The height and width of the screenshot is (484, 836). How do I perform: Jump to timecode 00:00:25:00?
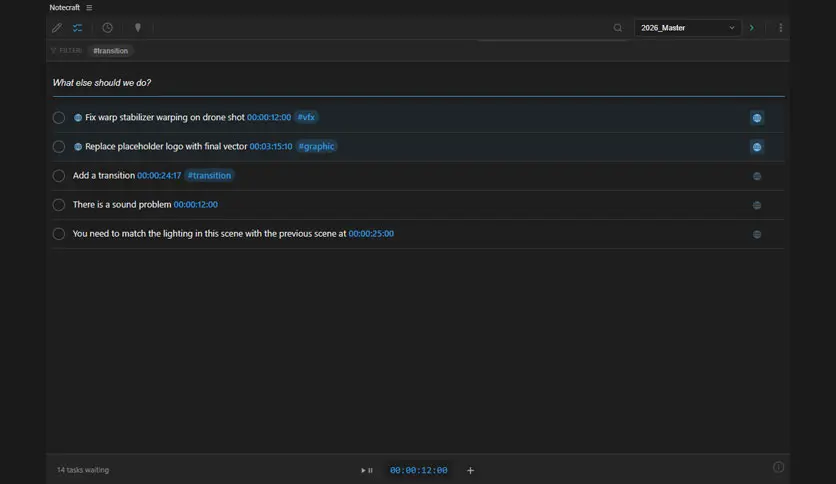[371, 233]
